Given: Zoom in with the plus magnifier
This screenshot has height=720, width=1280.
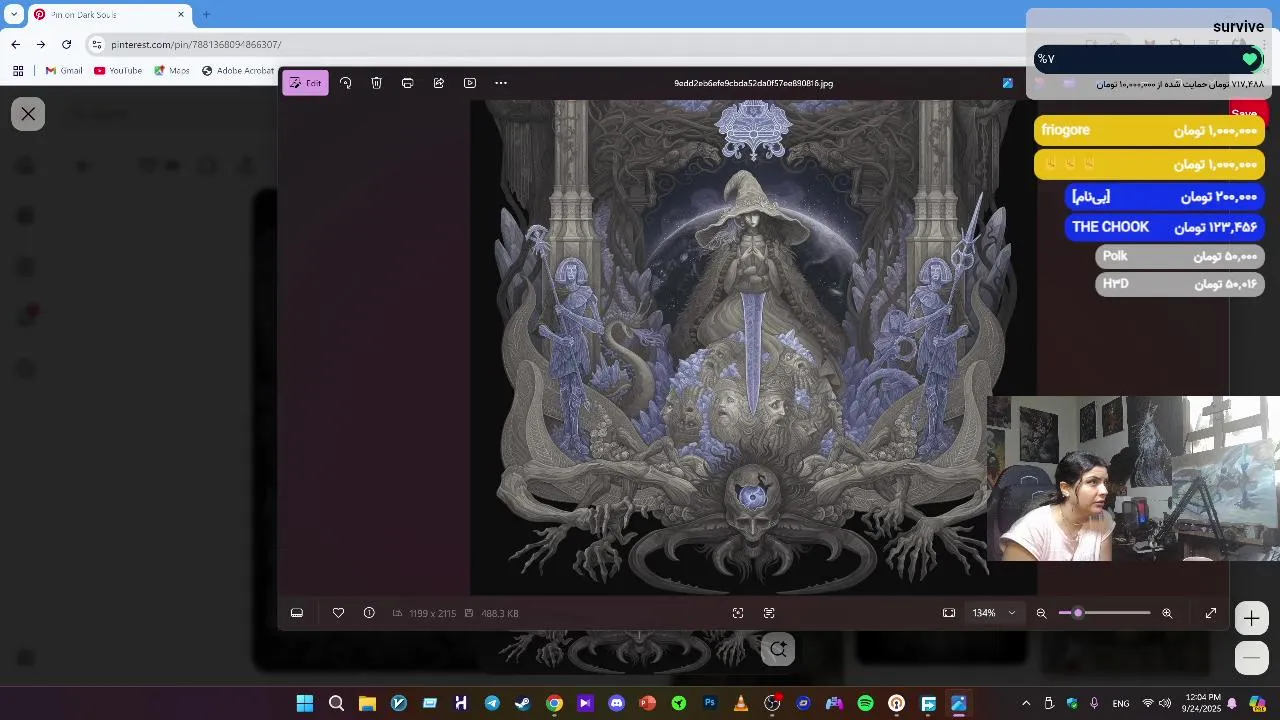Looking at the screenshot, I should pos(1167,613).
